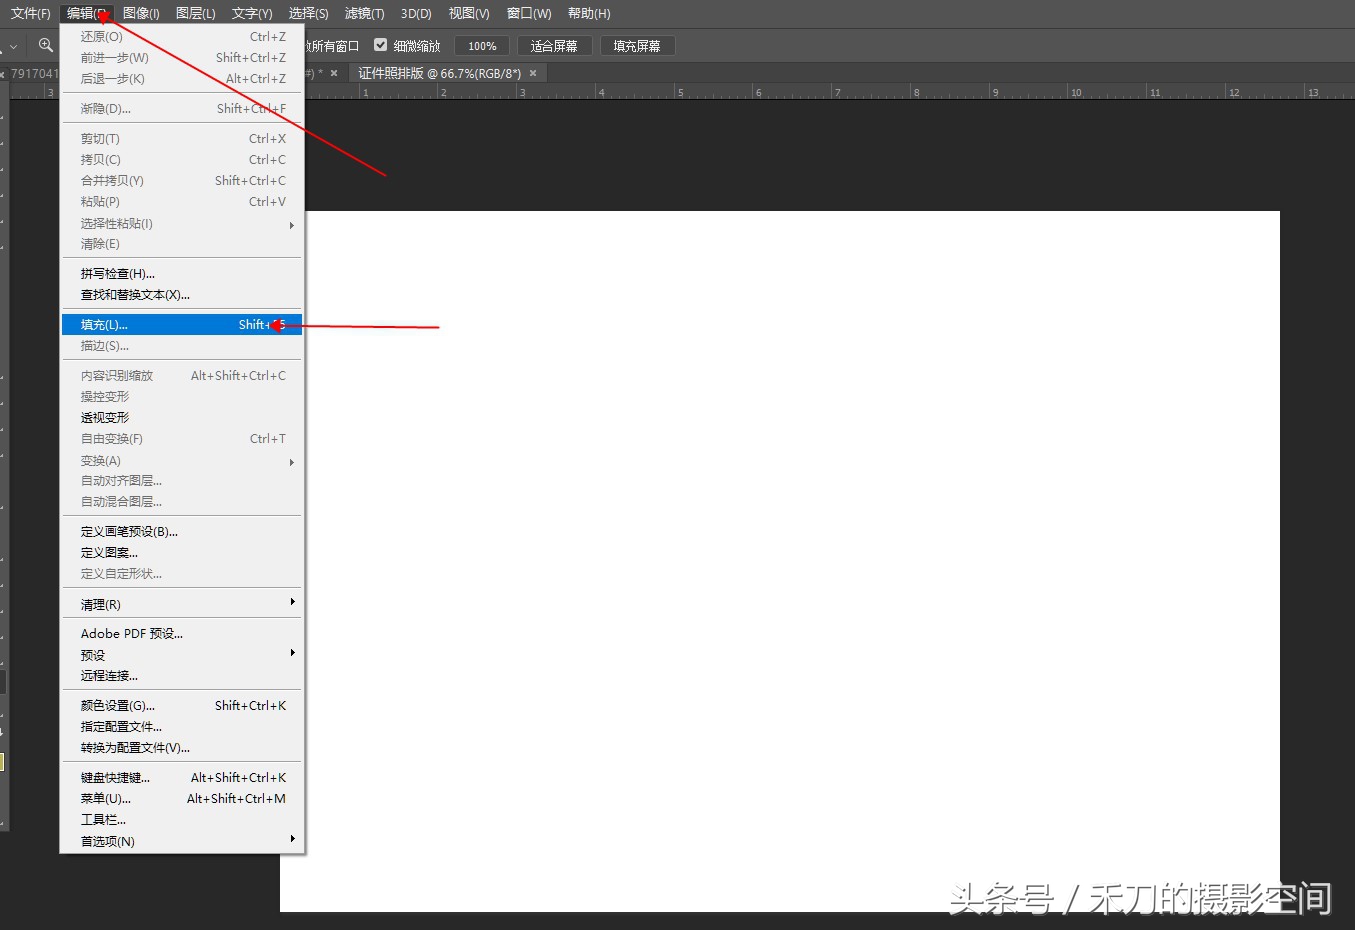Click the 填充屏幕 button
This screenshot has width=1355, height=930.
[x=637, y=46]
